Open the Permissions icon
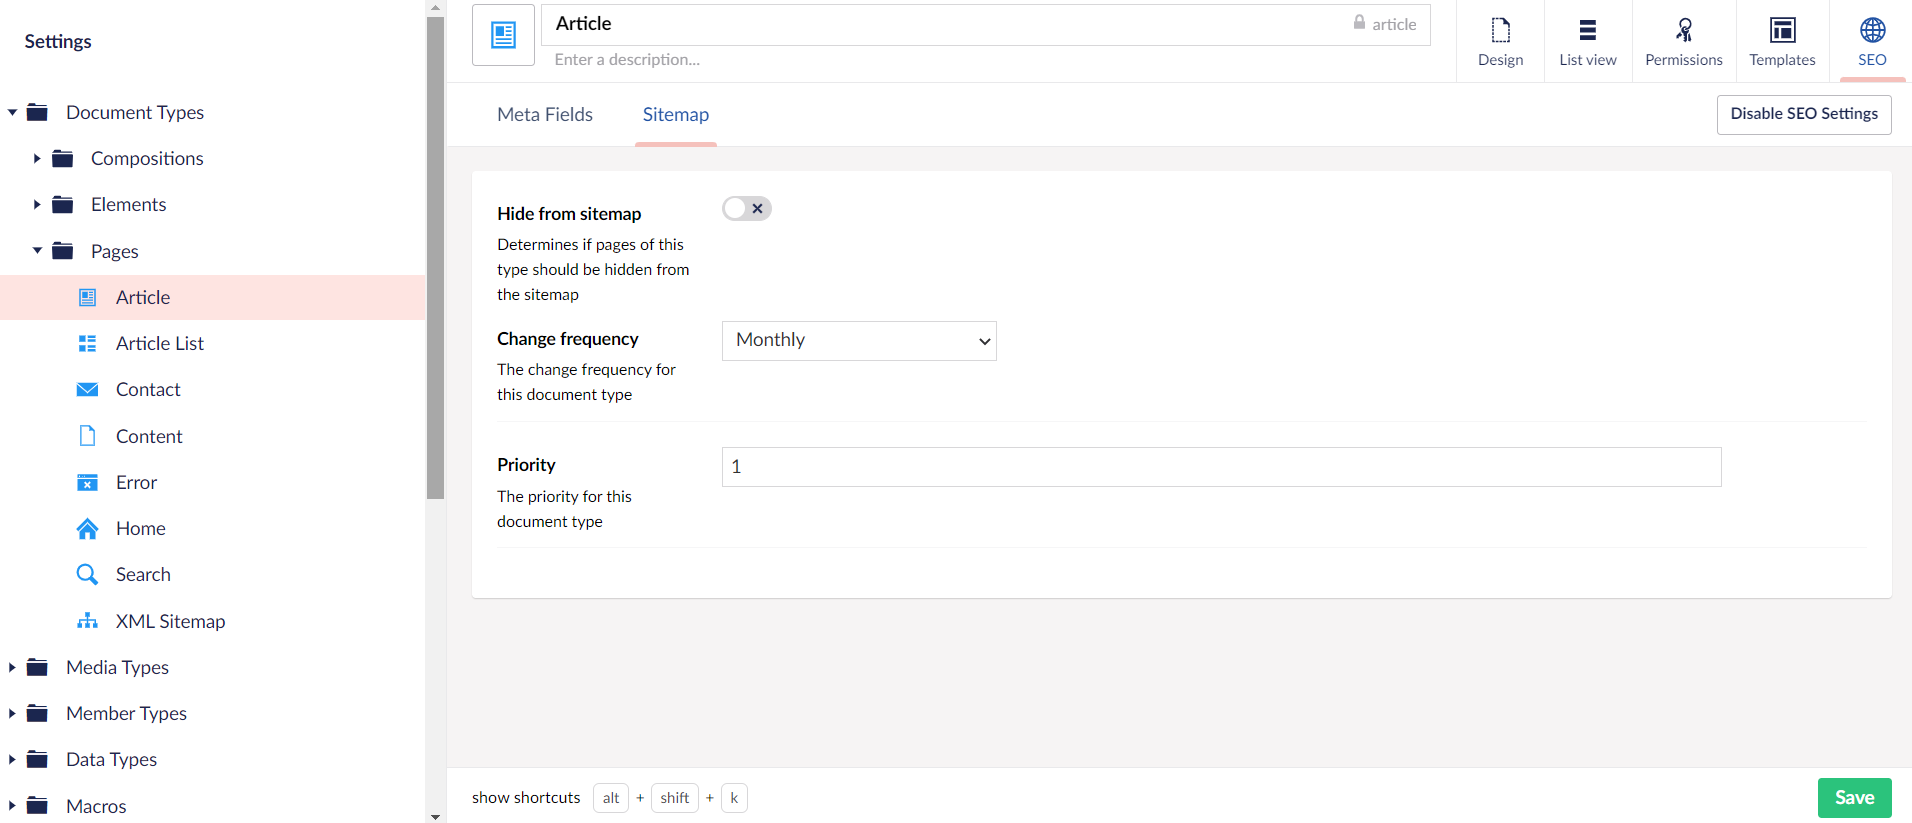1912x823 pixels. click(1684, 31)
